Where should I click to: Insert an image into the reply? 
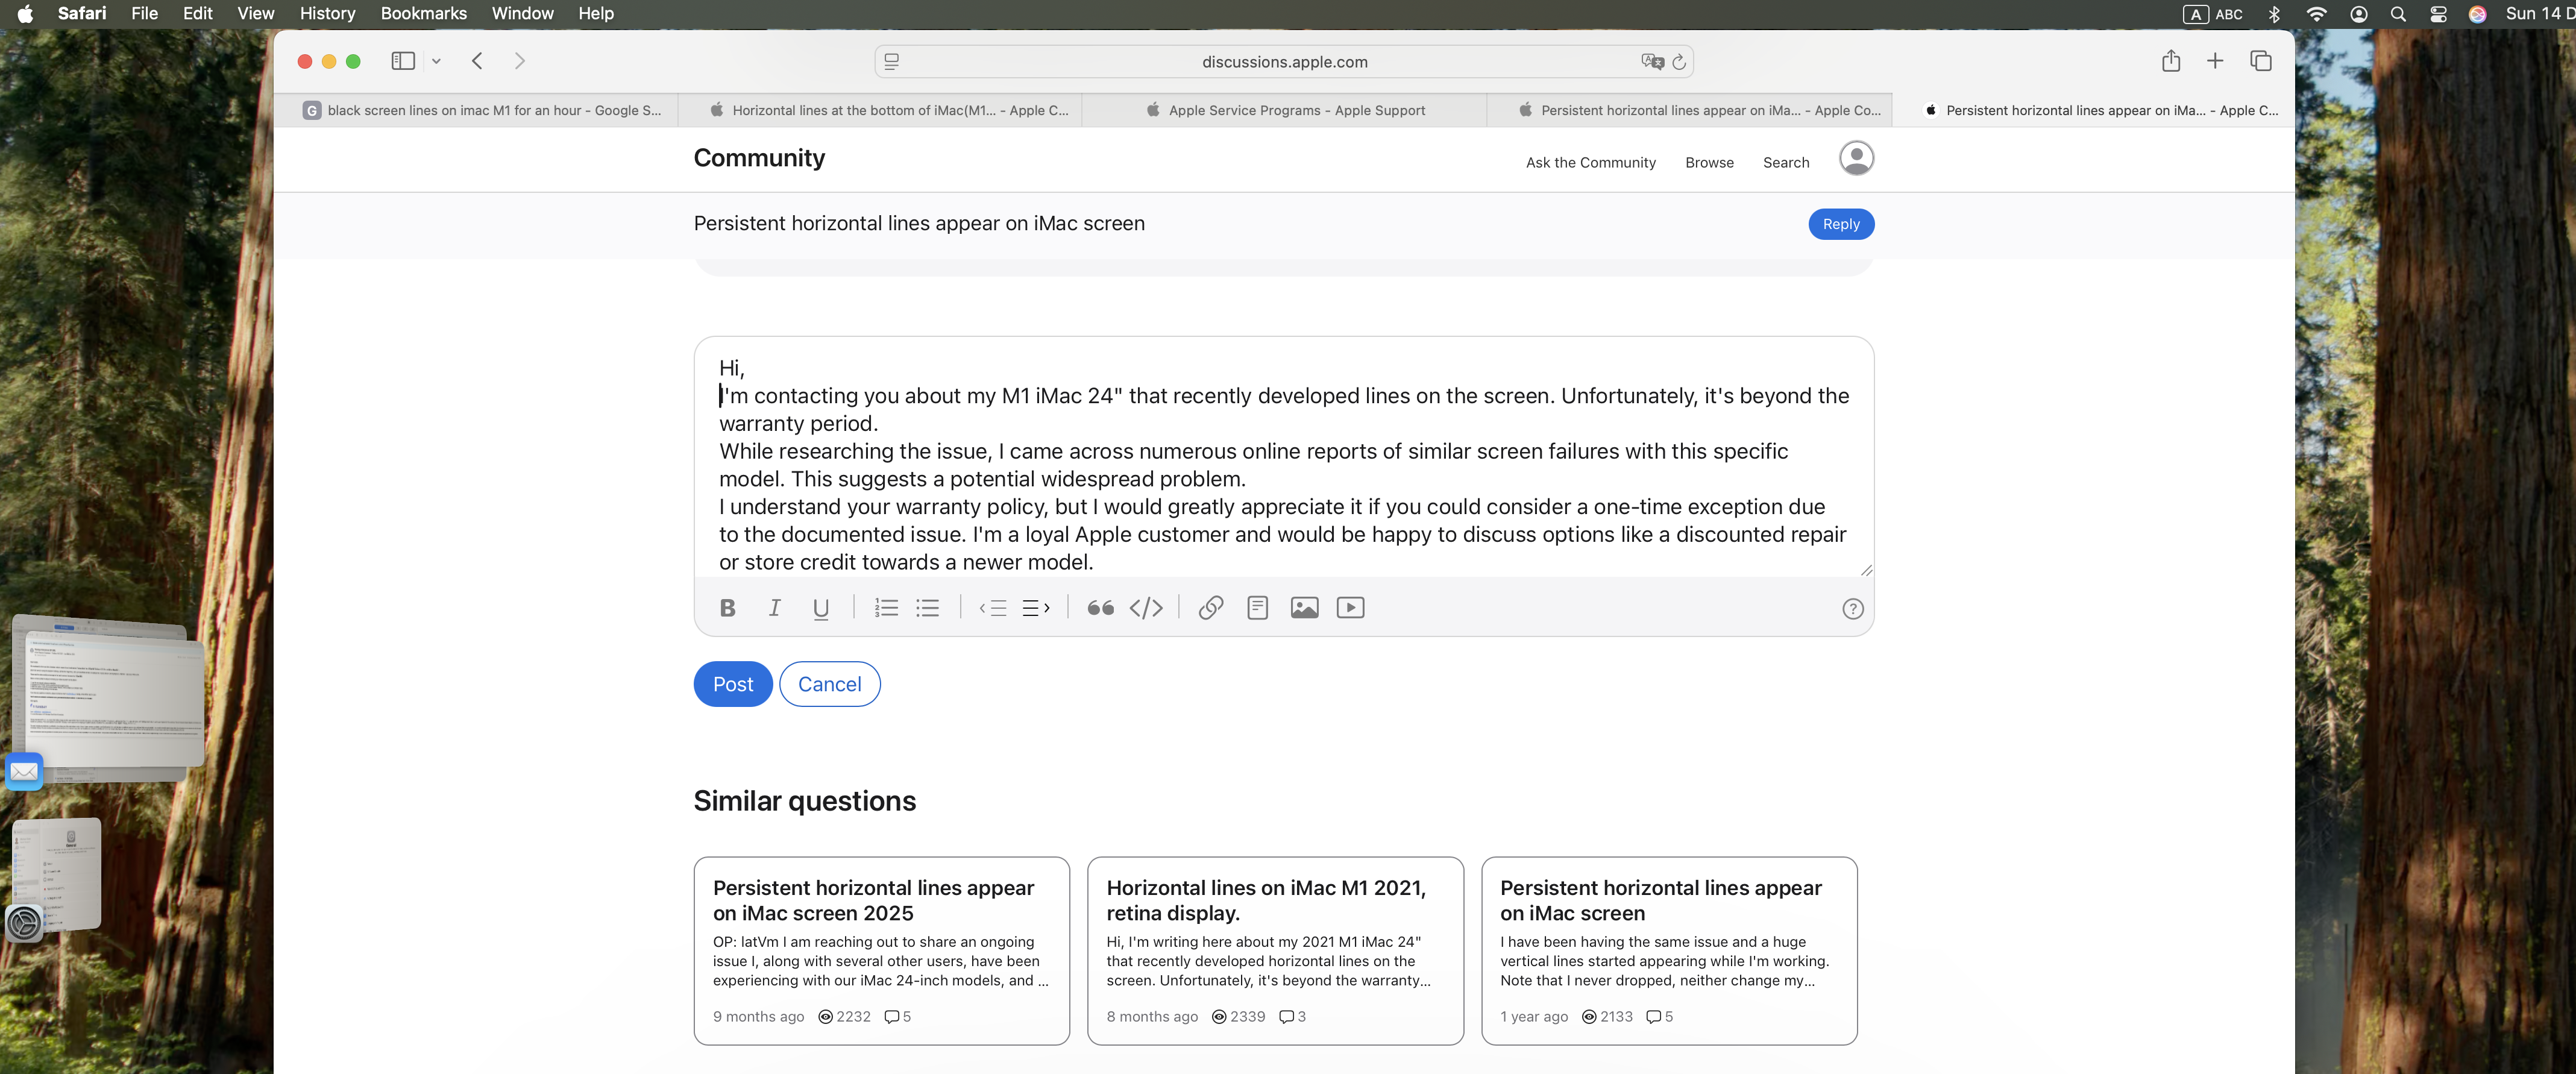(x=1304, y=608)
